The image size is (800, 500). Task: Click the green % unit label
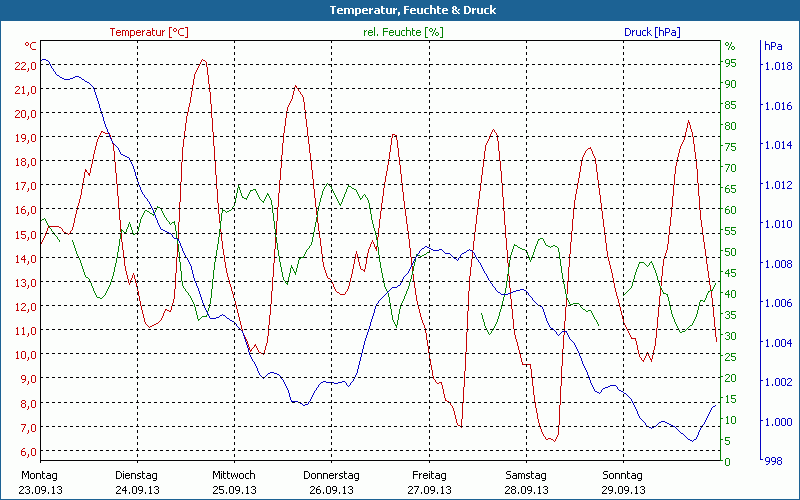(x=729, y=46)
